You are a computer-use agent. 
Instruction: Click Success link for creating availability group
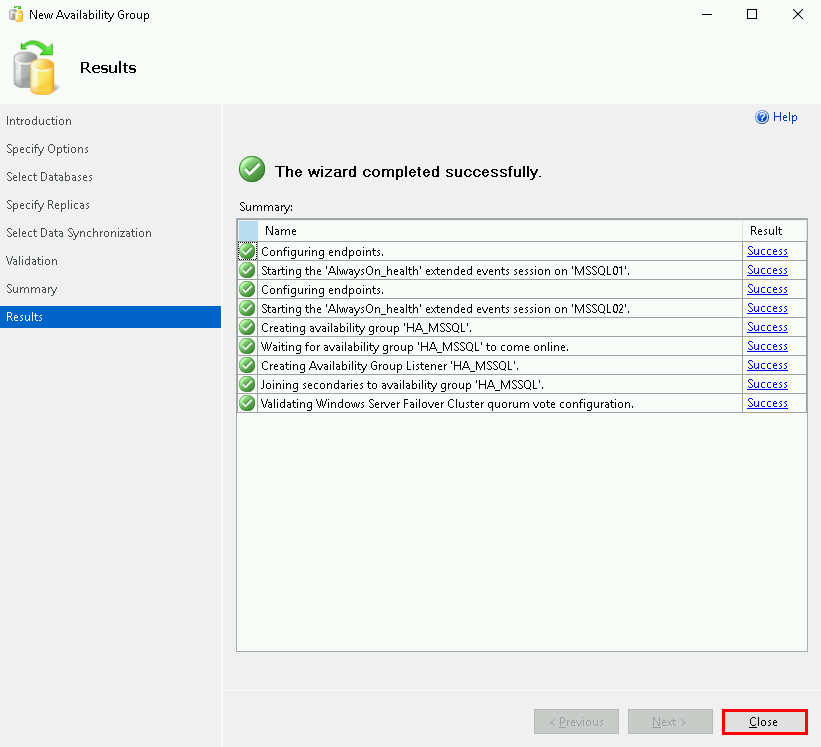(767, 327)
